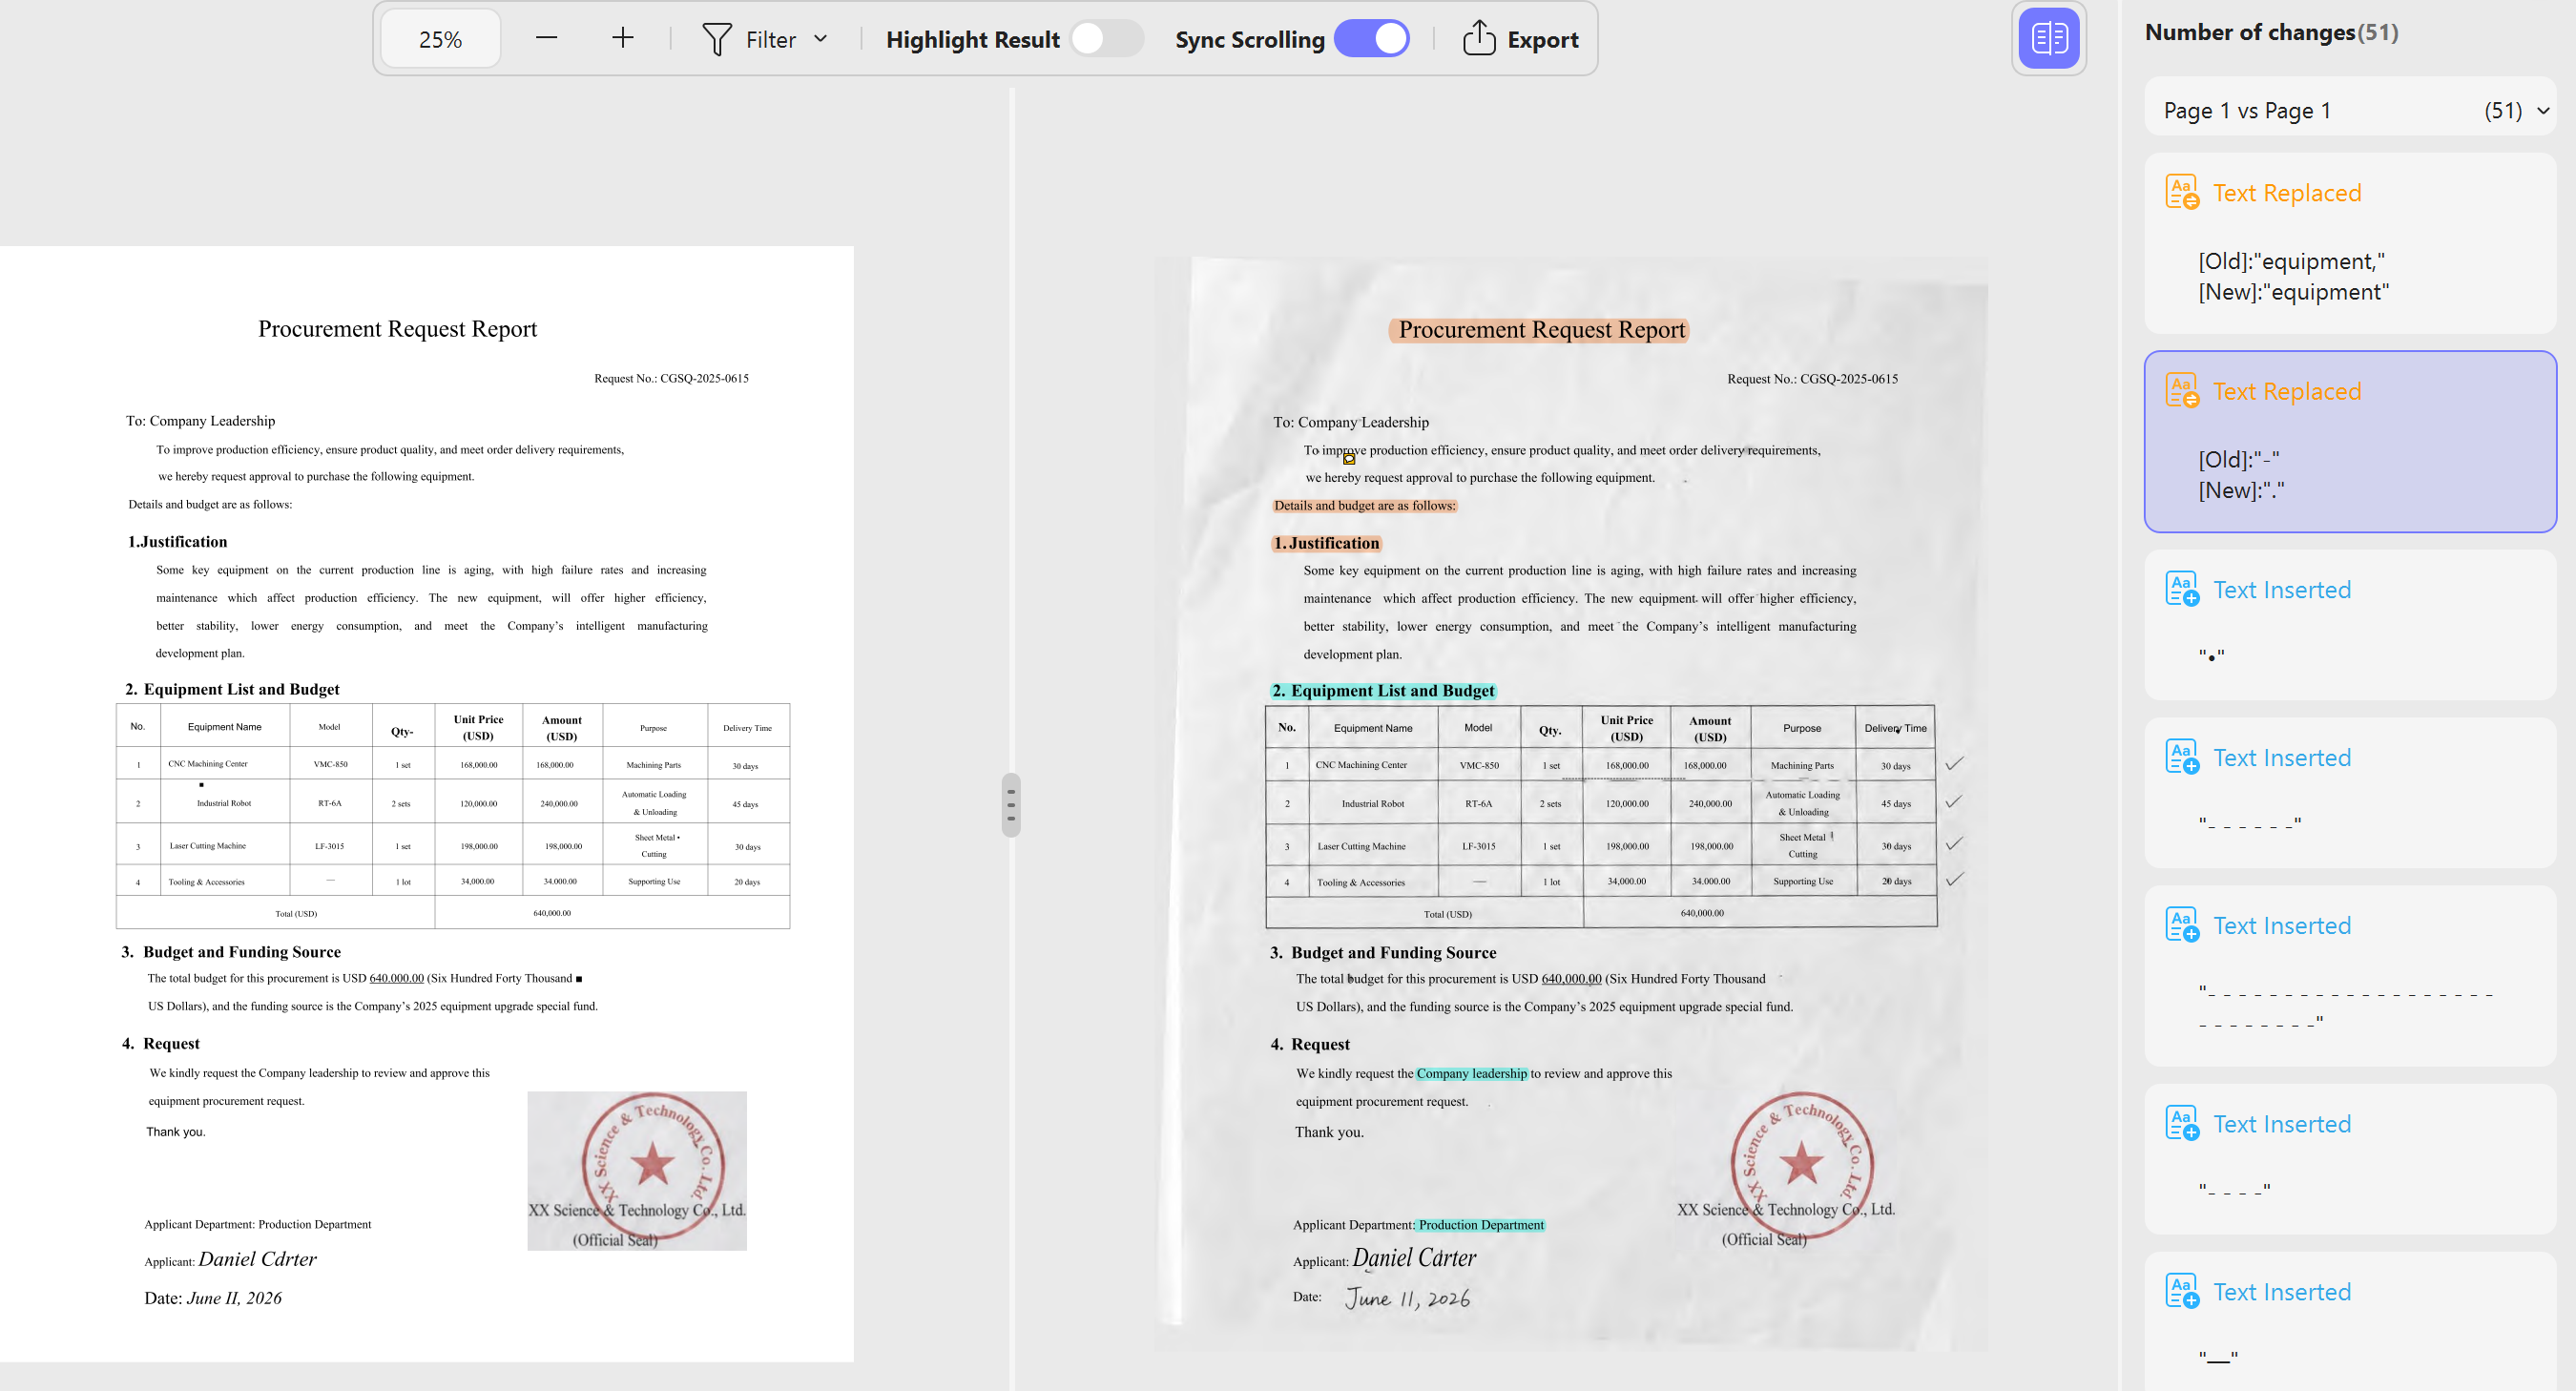Select the underscore Text Inserted card
2576x1391 pixels.
pos(2350,1322)
